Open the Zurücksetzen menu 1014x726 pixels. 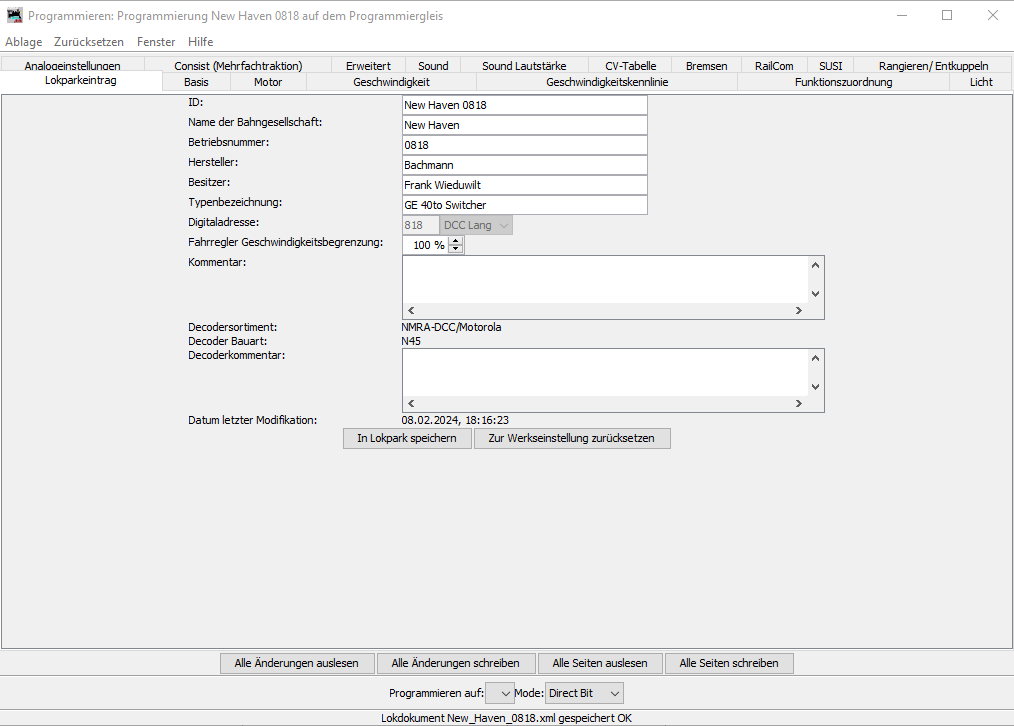coord(89,42)
